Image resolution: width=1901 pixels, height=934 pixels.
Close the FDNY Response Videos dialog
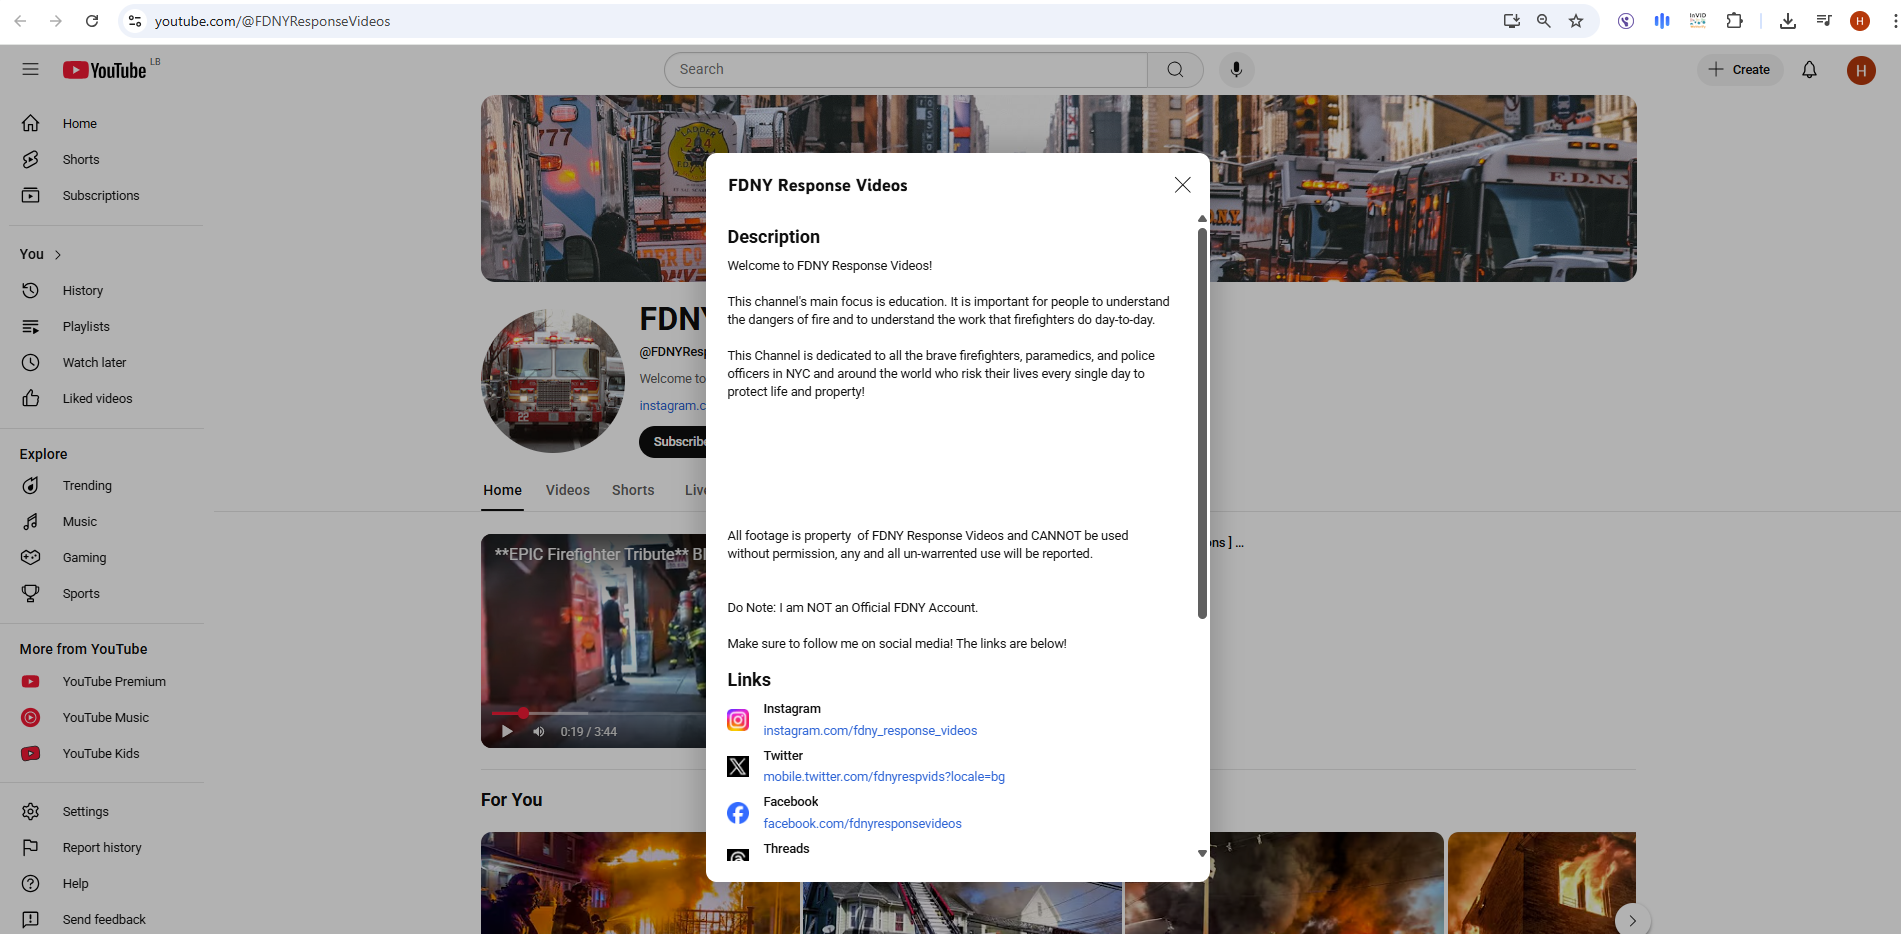click(1182, 185)
